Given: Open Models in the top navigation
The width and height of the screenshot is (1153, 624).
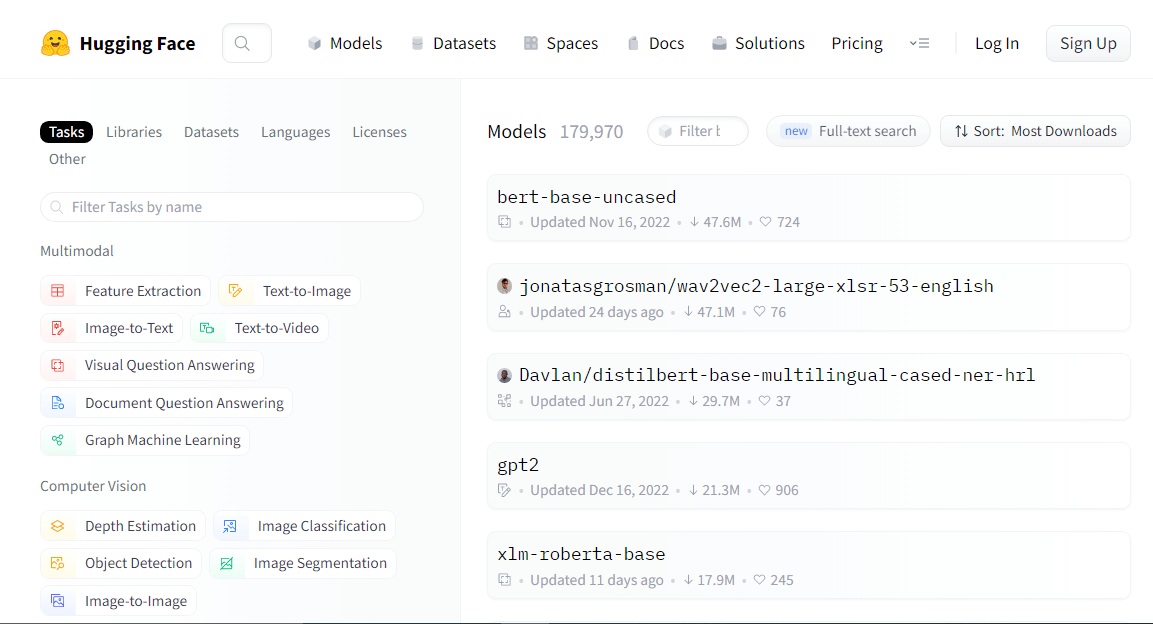Looking at the screenshot, I should [x=345, y=43].
